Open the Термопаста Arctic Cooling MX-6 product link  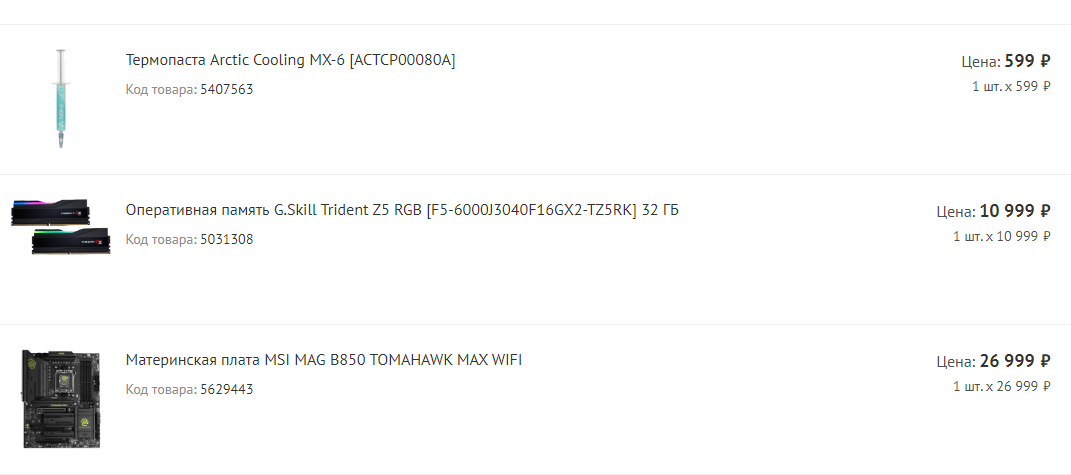(290, 60)
